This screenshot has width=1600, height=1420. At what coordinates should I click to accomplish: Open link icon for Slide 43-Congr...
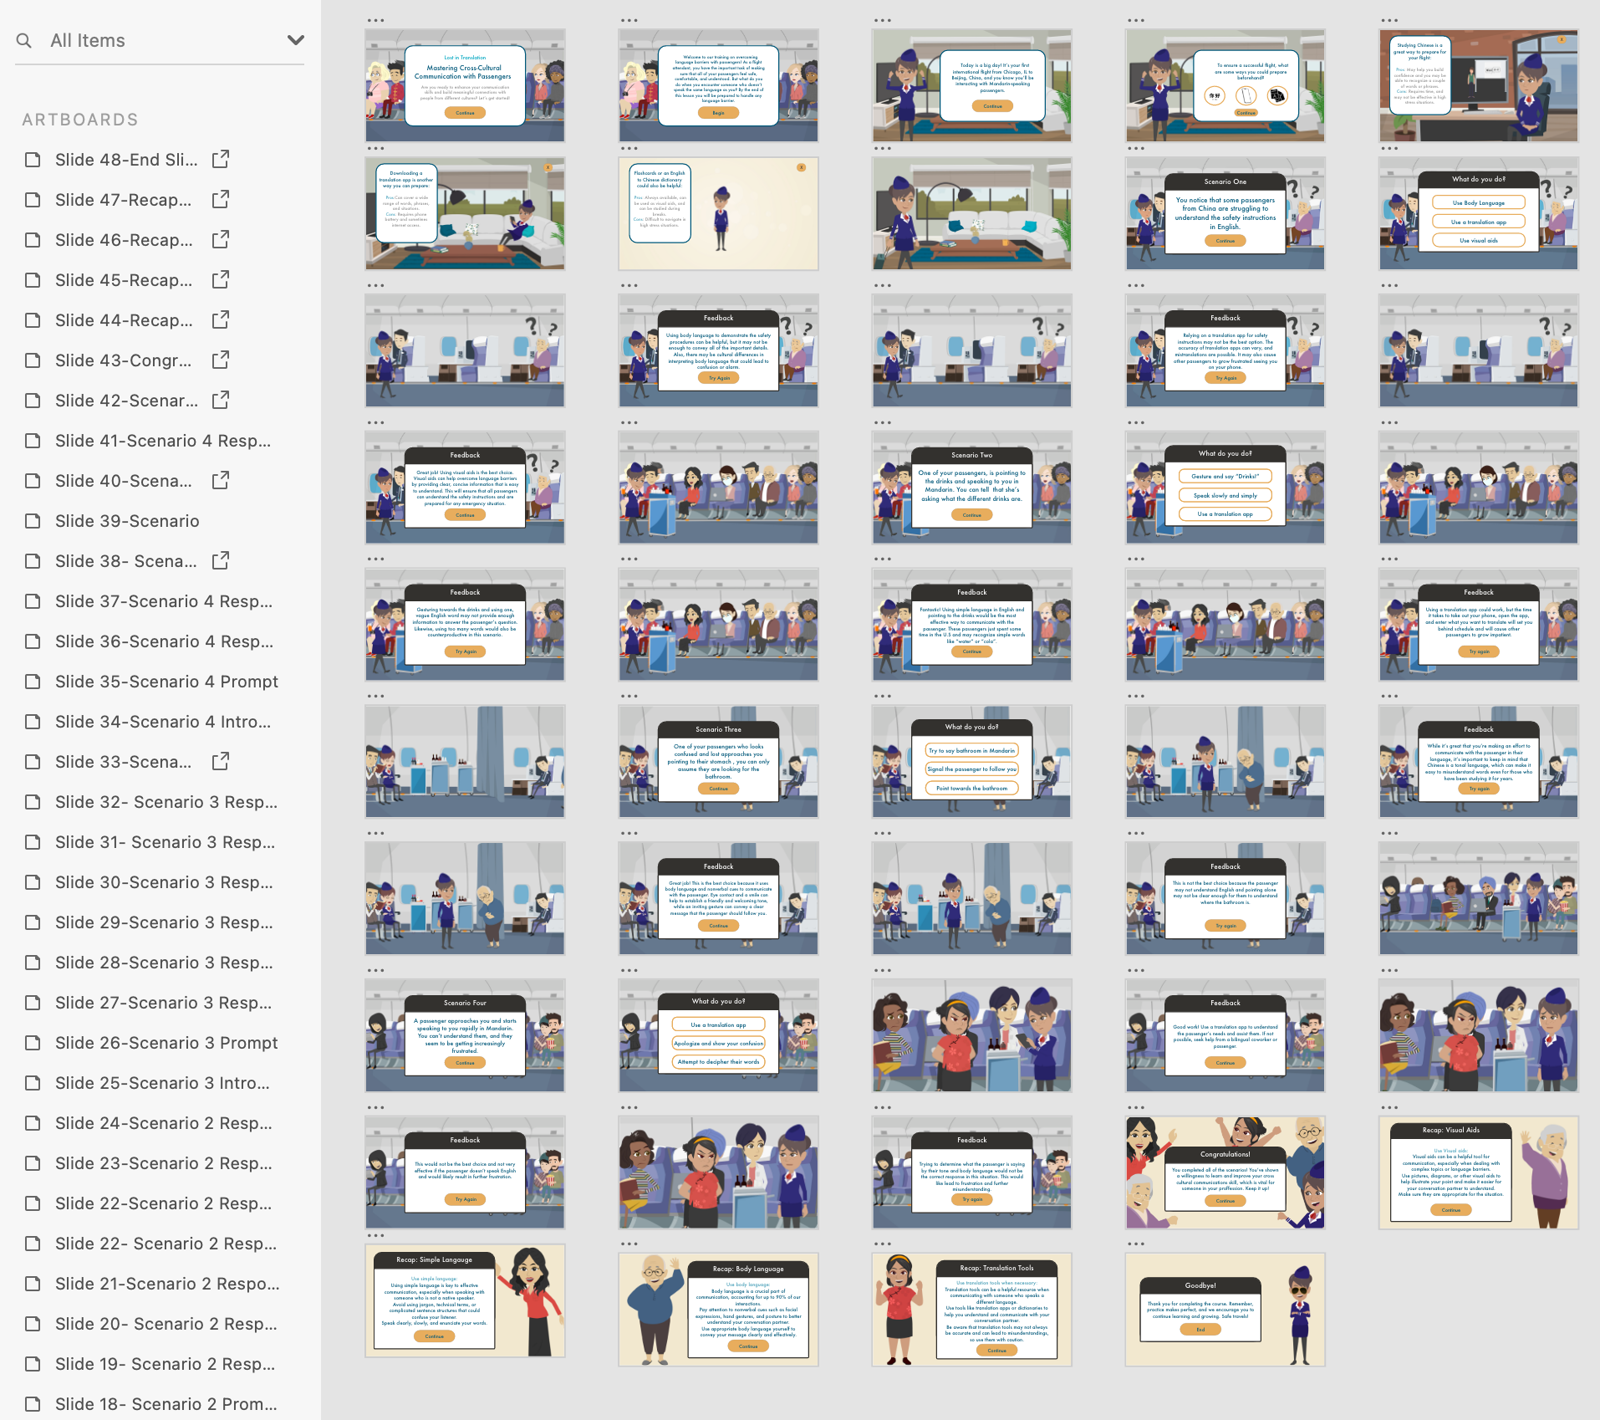tap(221, 359)
